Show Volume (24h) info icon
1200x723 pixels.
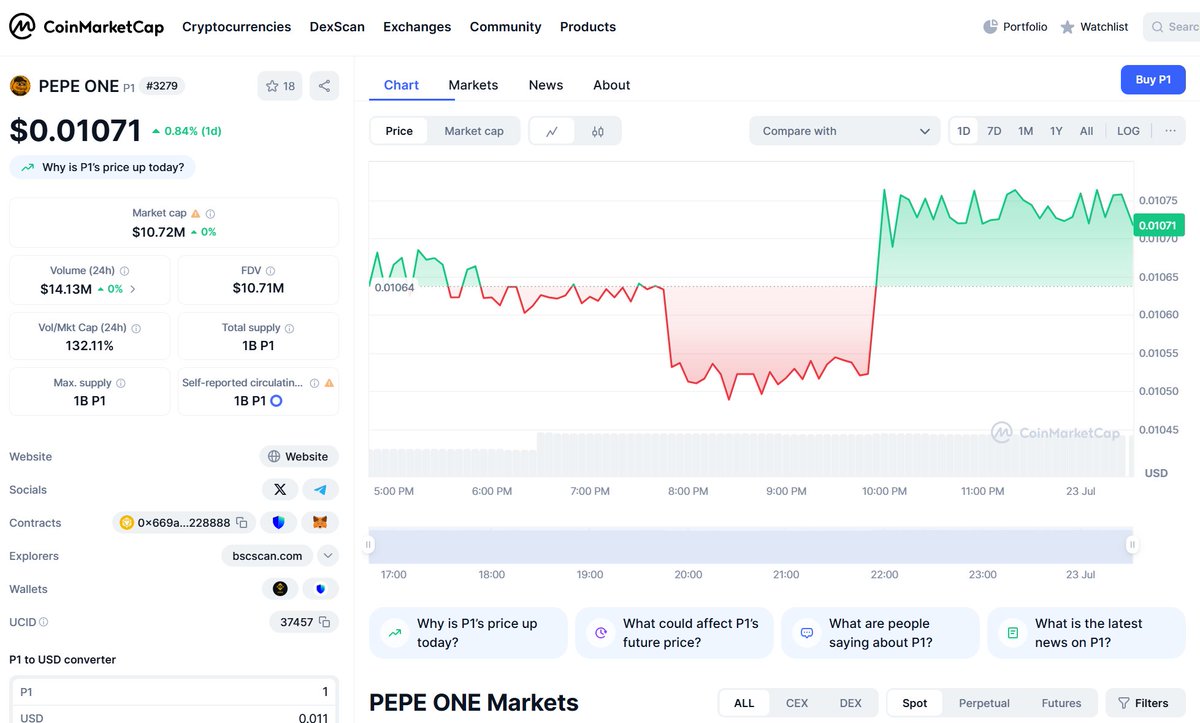[124, 271]
